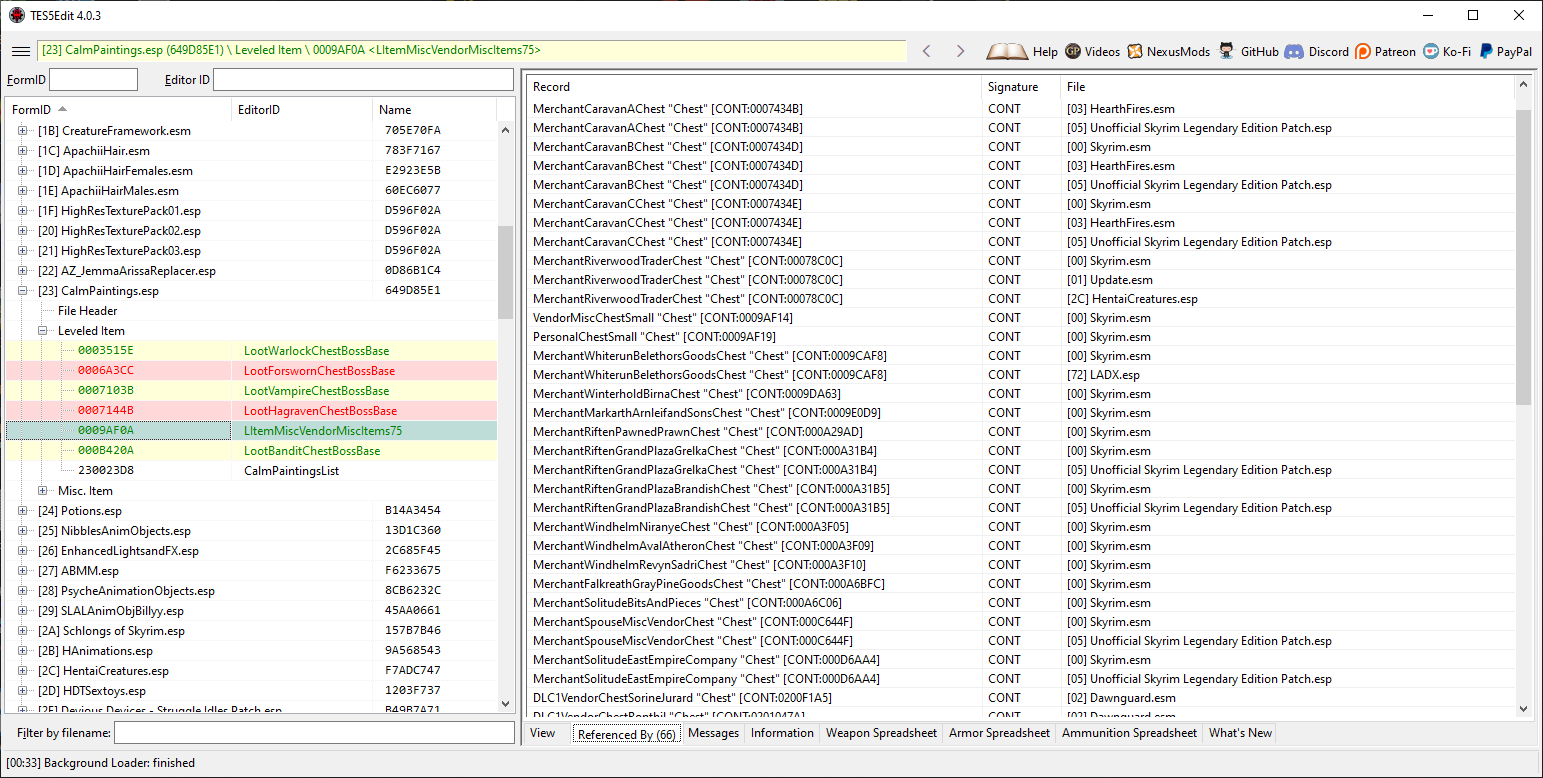The height and width of the screenshot is (778, 1543).
Task: Select LootWarlockChestBossBase record
Action: click(x=250, y=351)
